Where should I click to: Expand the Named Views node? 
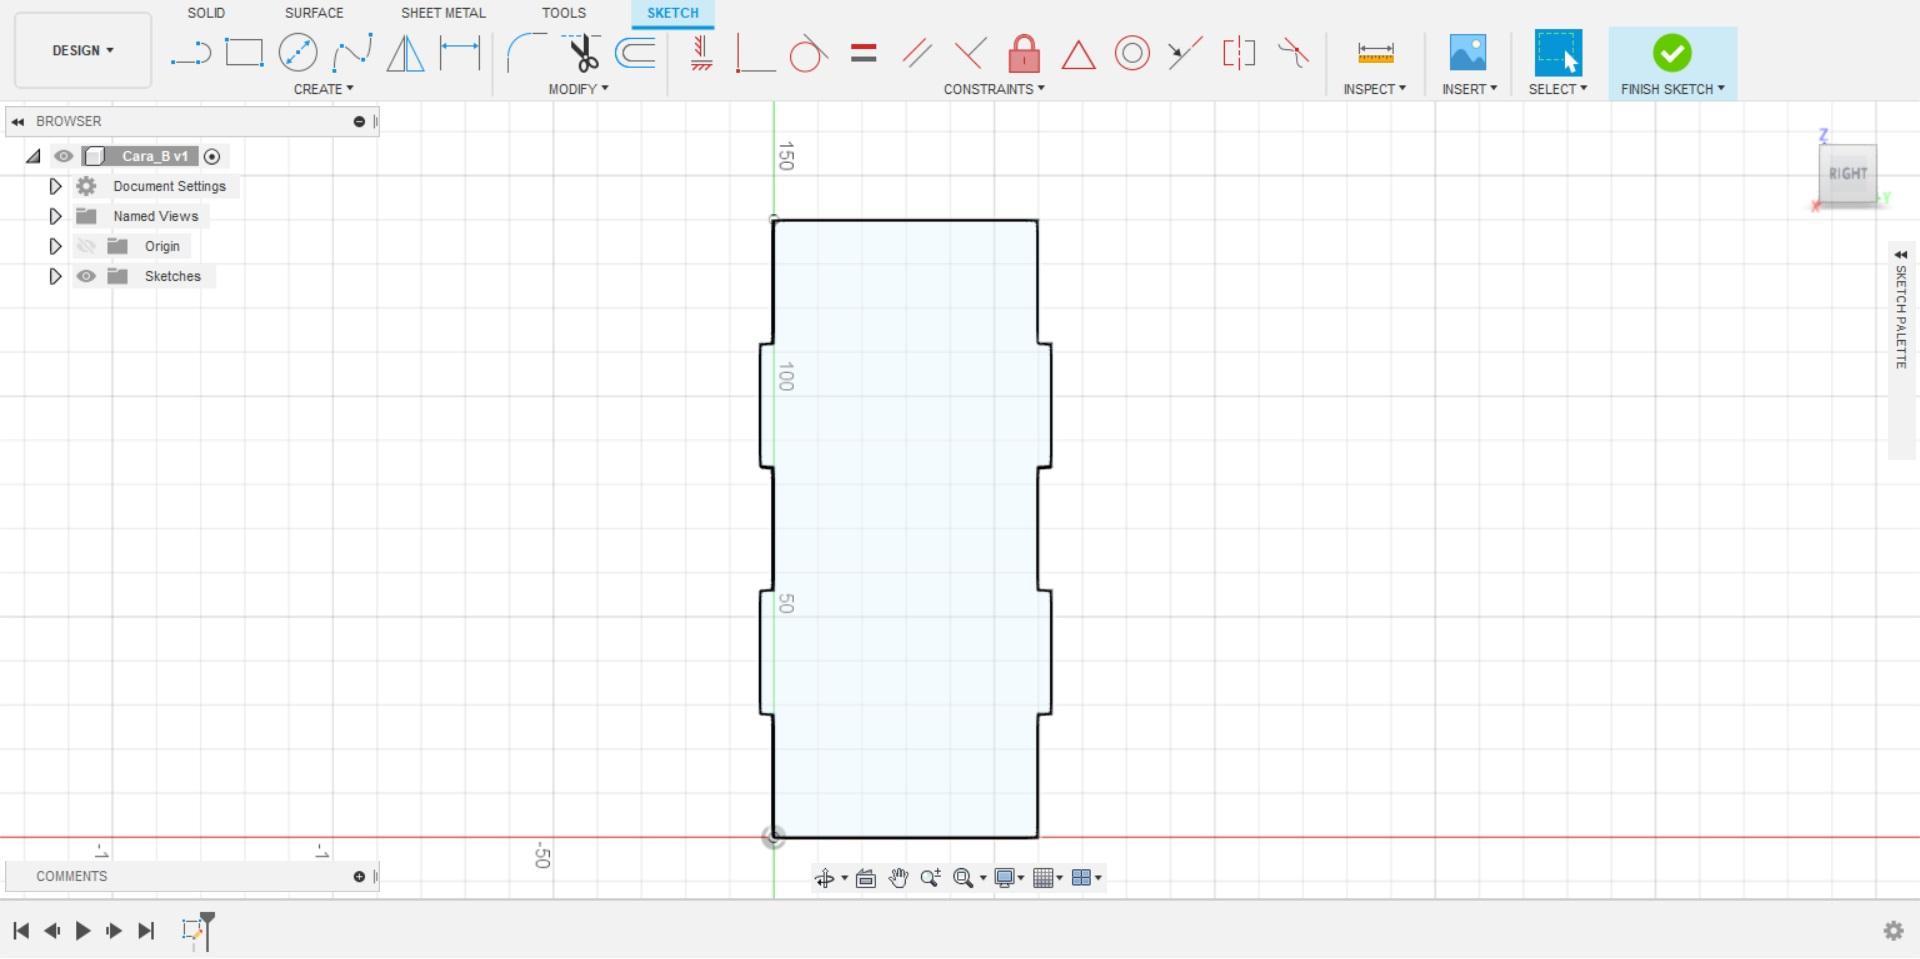coord(55,216)
